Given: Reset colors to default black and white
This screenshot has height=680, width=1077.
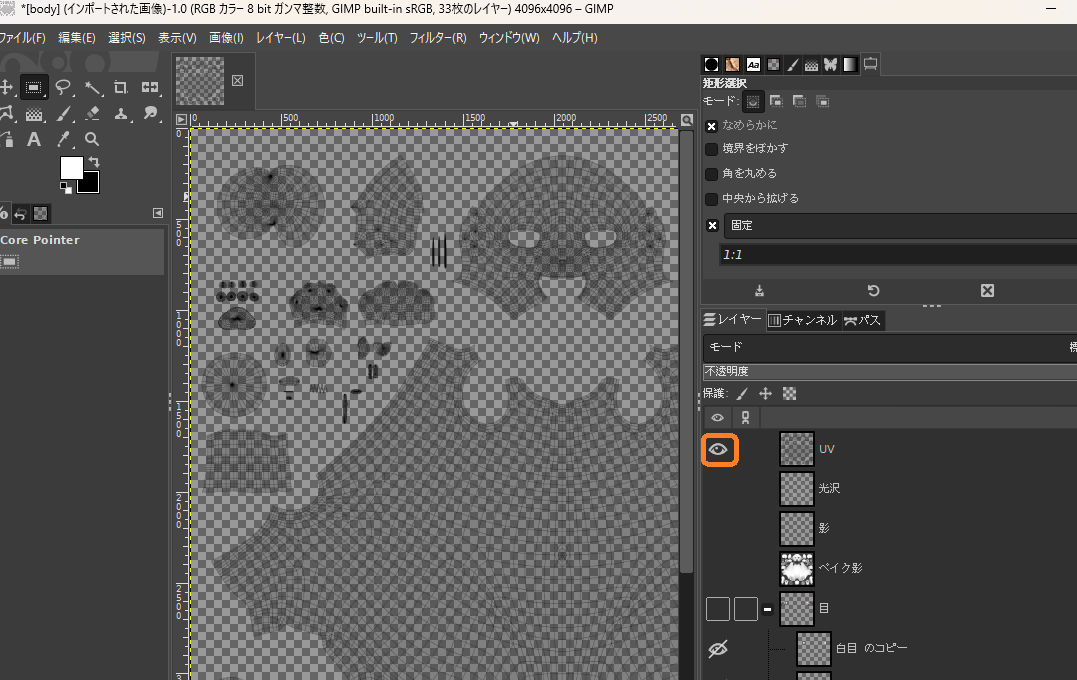Looking at the screenshot, I should point(65,188).
